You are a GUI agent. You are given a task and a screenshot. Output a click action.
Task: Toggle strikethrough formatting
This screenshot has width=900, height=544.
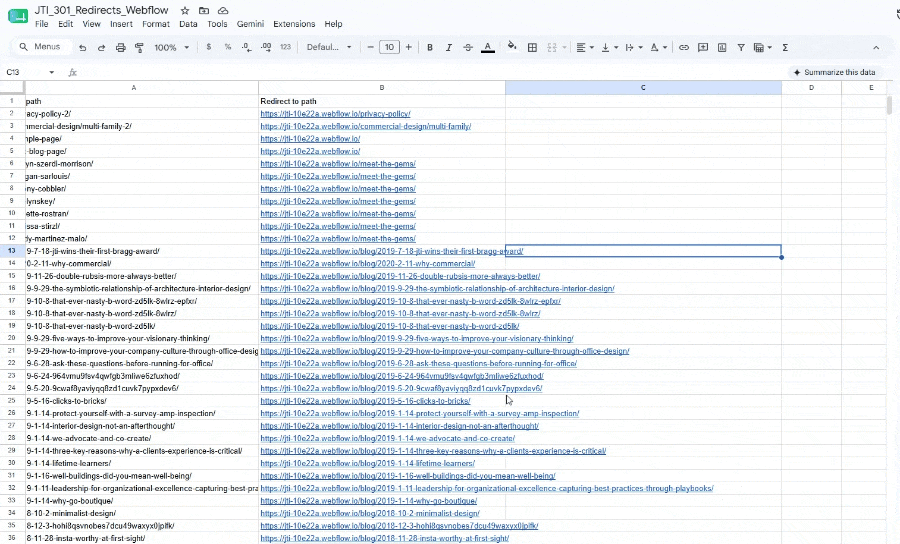[468, 48]
